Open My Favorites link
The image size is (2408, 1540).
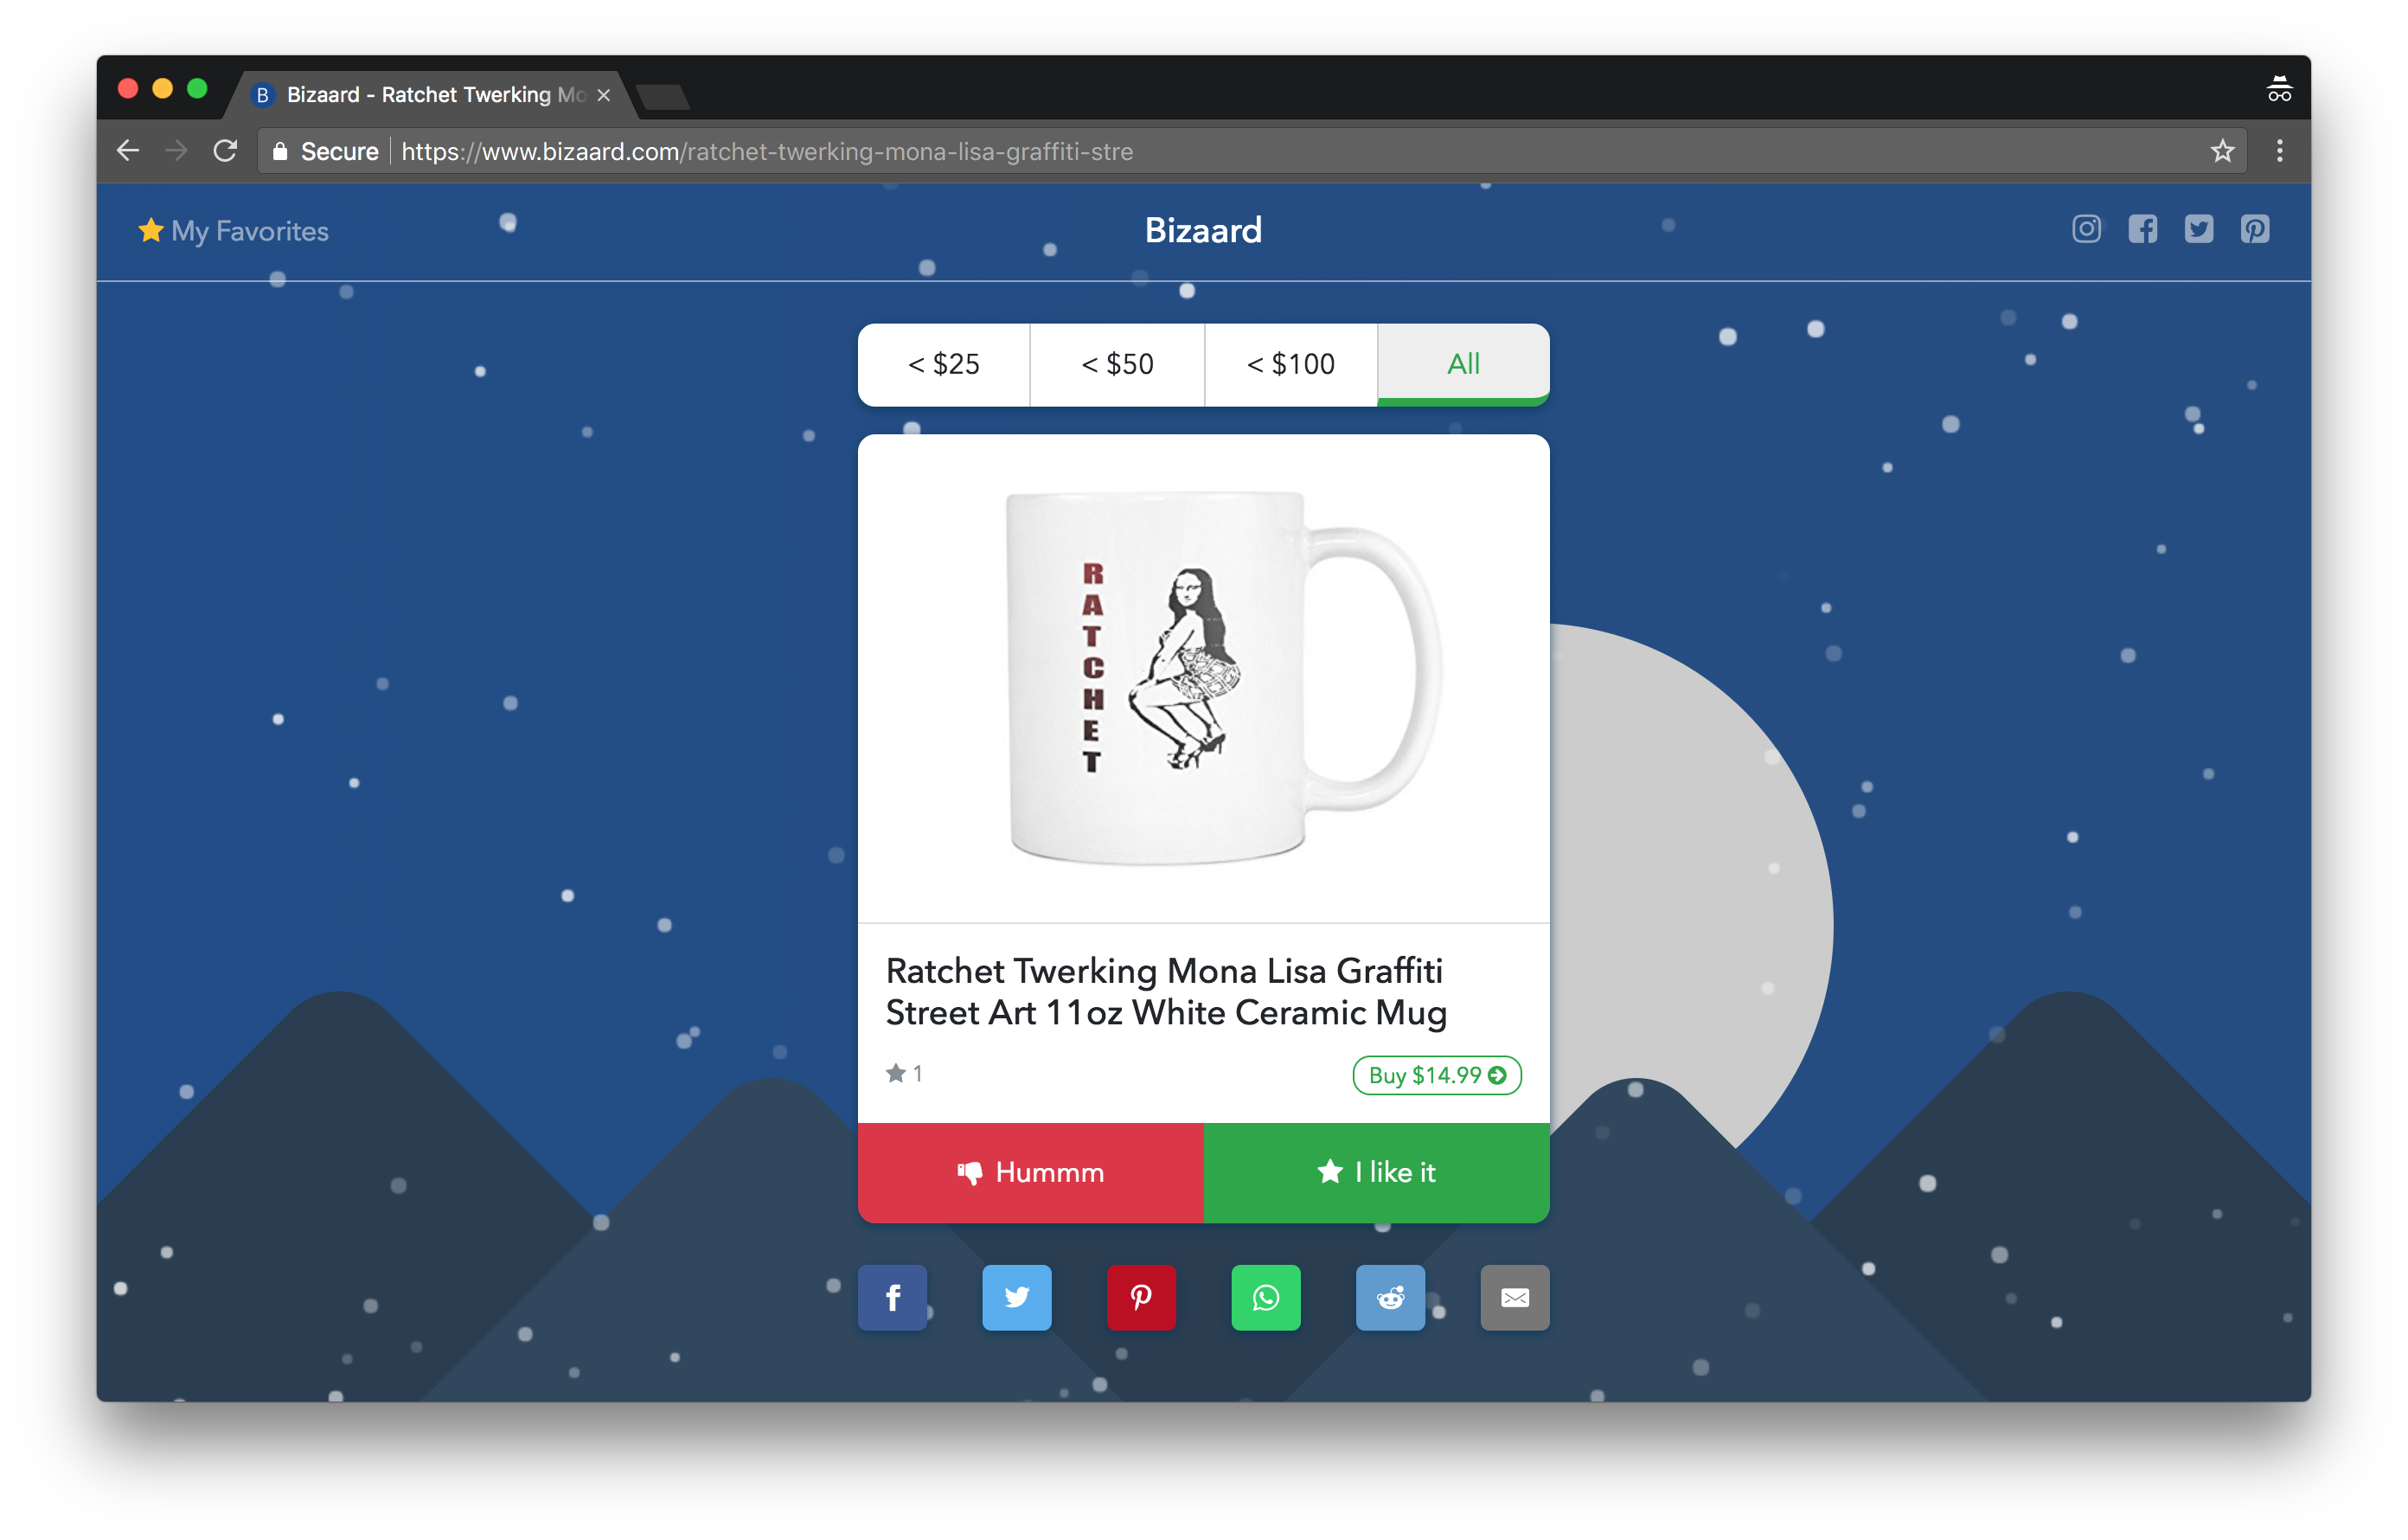(234, 231)
